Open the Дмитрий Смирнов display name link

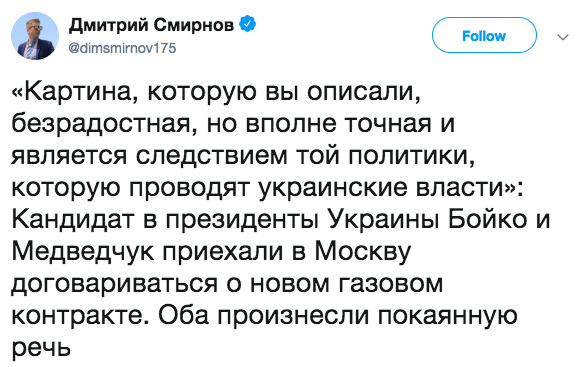151,25
